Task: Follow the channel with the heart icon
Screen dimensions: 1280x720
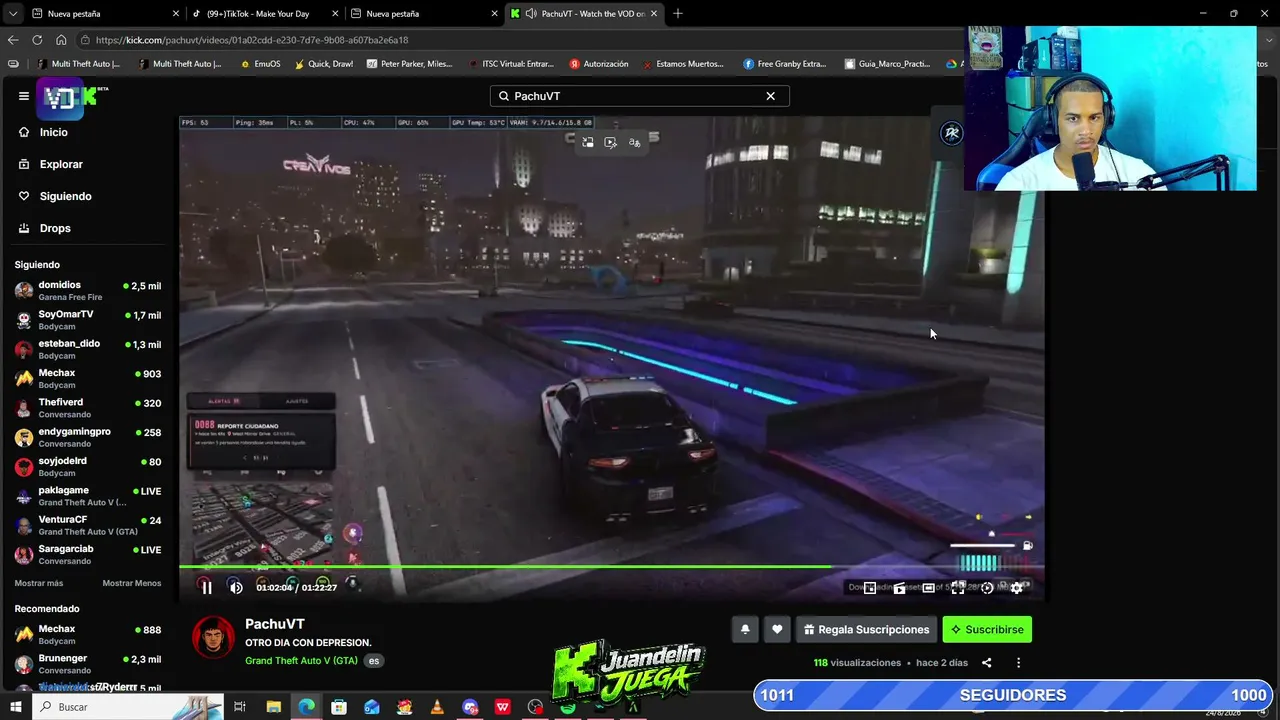Action: pos(777,629)
